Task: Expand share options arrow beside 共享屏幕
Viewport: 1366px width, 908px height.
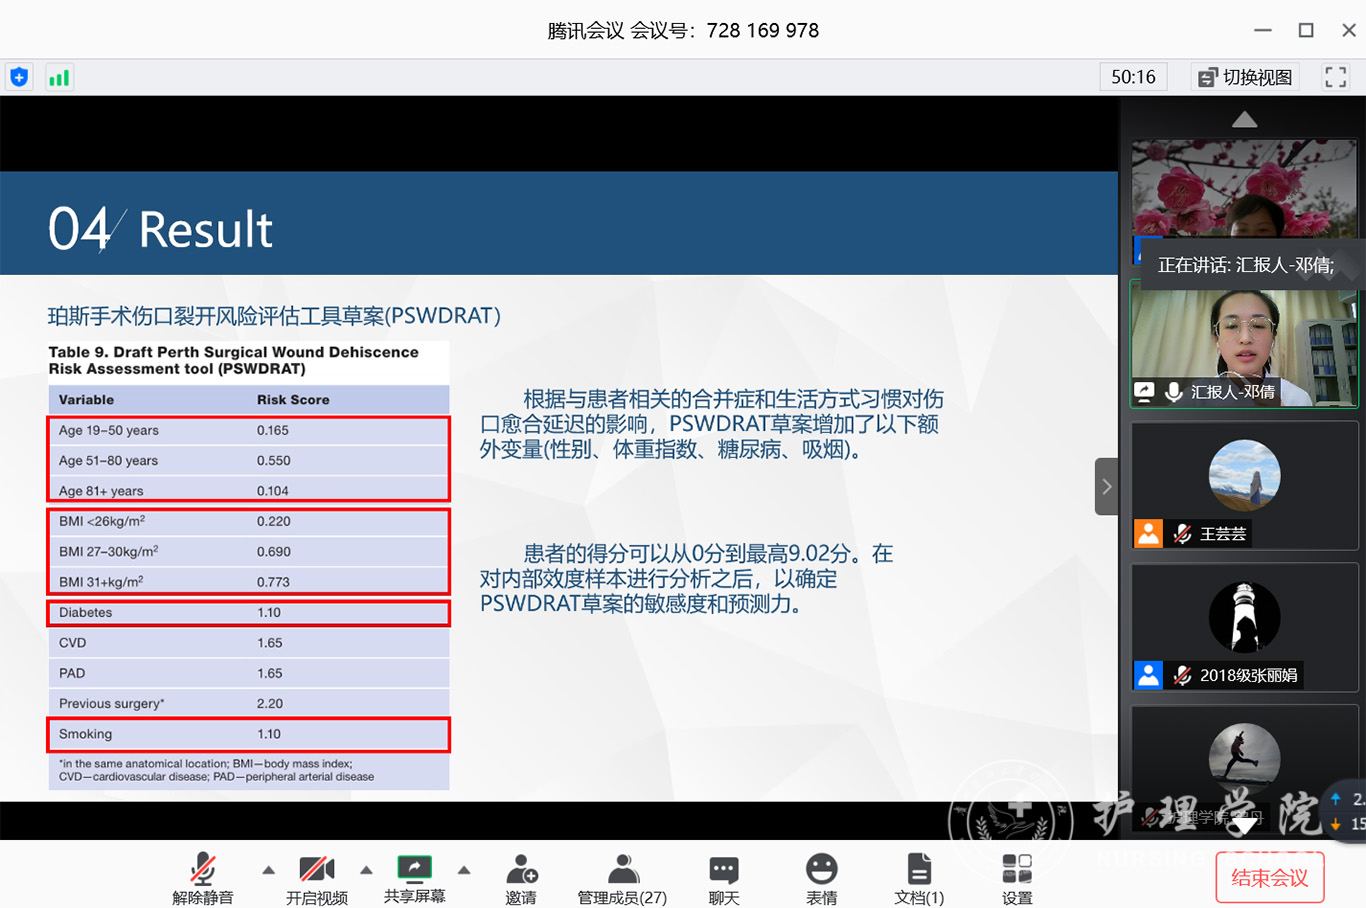Action: coord(464,870)
